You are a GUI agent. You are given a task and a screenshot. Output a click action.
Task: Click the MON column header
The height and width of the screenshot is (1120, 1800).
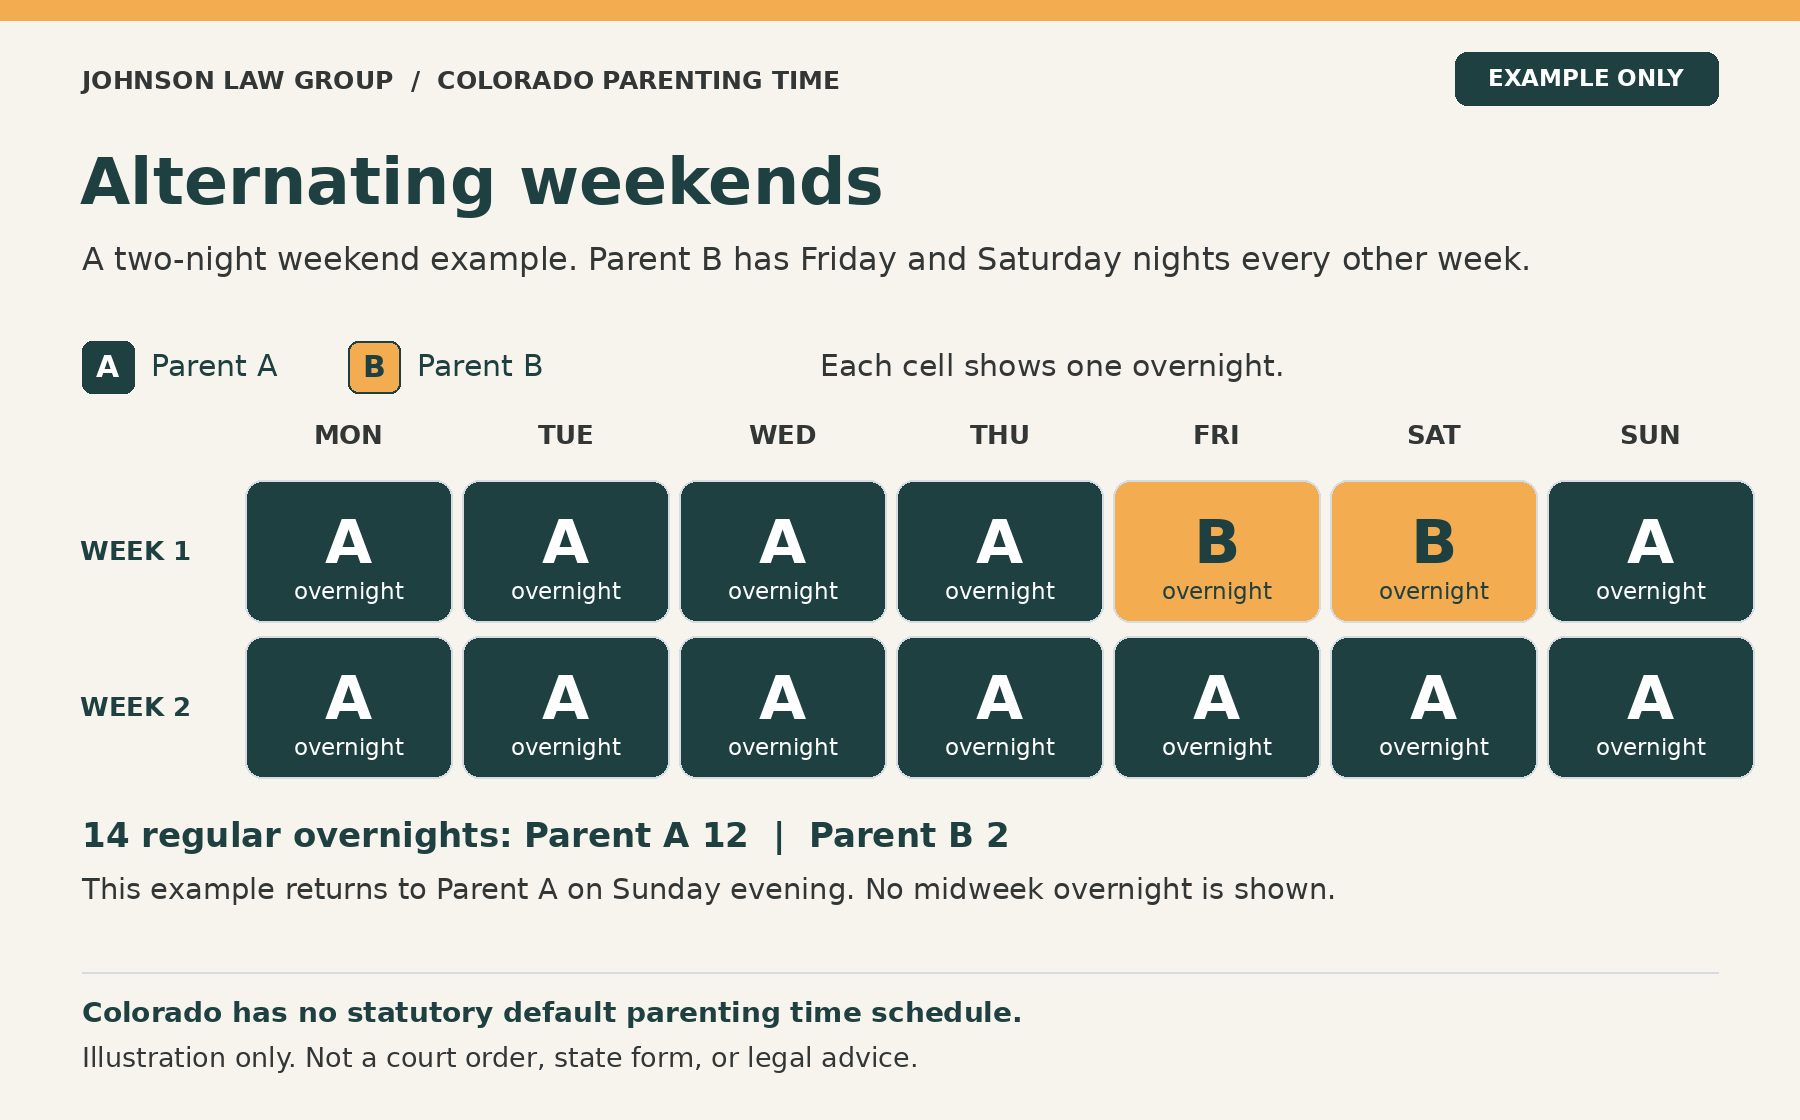click(x=348, y=435)
